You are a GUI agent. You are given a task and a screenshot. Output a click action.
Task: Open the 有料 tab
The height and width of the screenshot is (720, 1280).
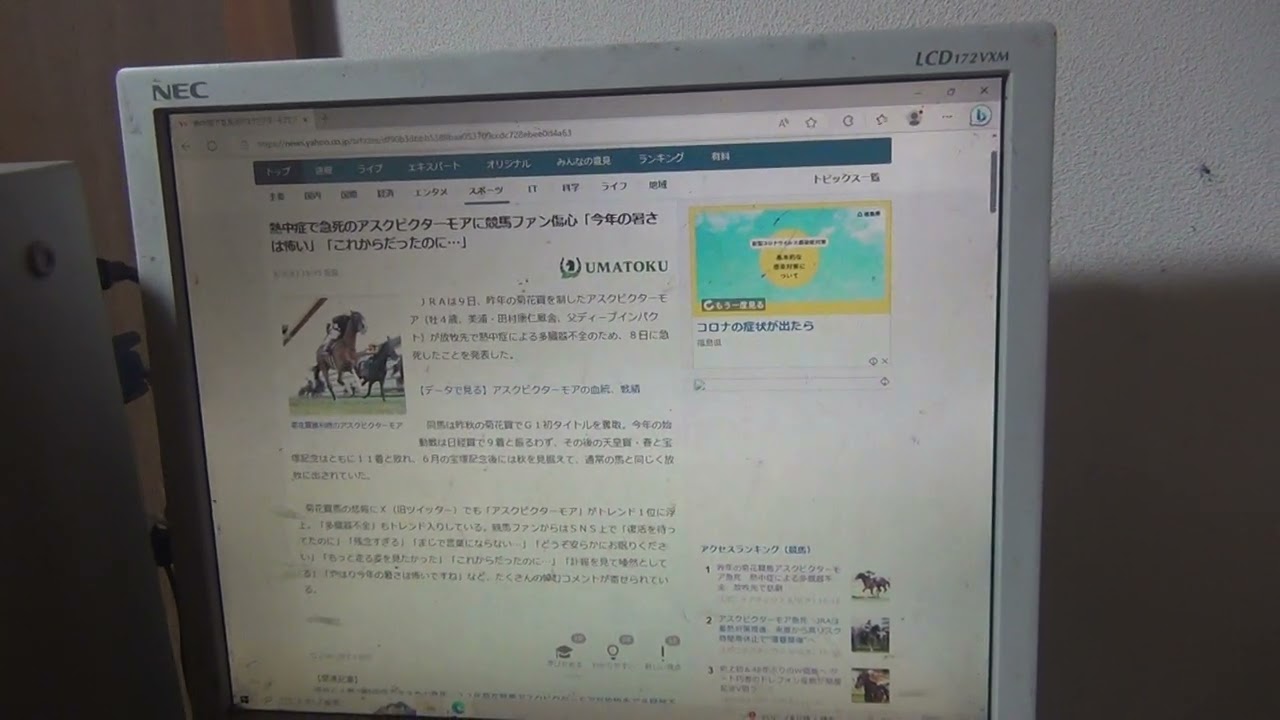tap(720, 156)
